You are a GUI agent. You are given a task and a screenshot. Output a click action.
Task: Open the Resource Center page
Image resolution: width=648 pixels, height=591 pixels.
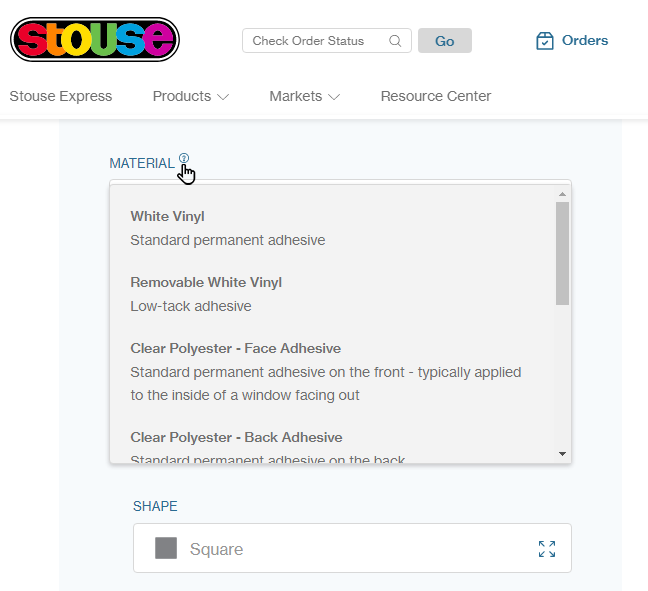coord(436,97)
